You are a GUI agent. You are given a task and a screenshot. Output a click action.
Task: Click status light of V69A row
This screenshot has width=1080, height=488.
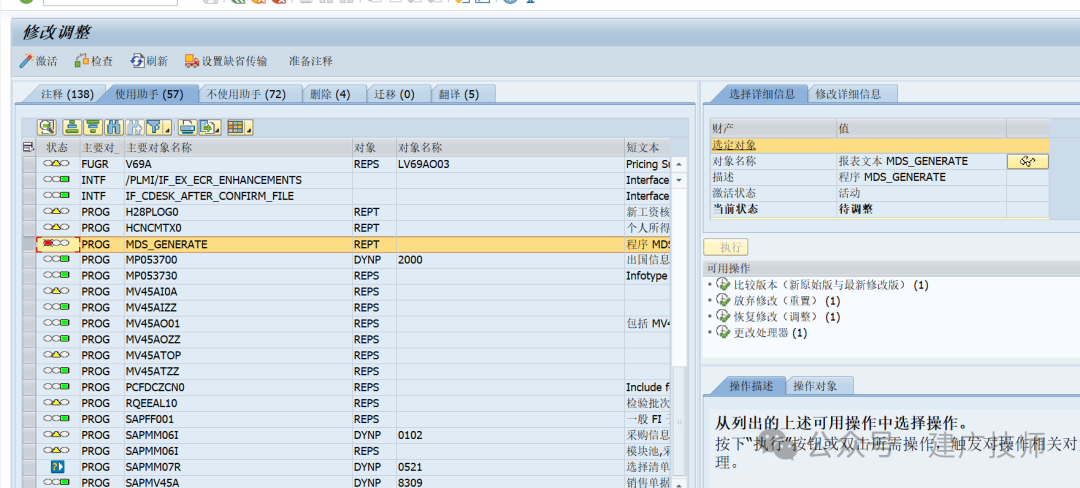pos(56,164)
